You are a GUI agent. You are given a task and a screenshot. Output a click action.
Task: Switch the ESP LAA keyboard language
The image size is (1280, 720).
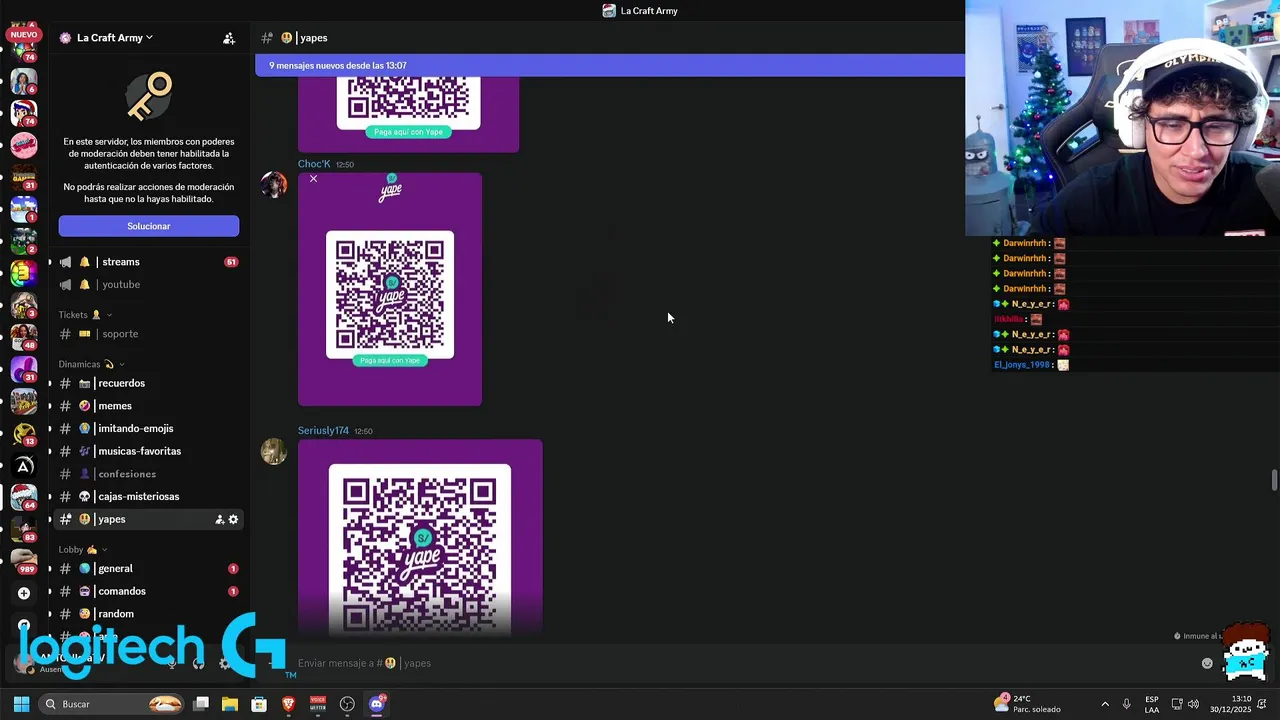pyautogui.click(x=1152, y=704)
